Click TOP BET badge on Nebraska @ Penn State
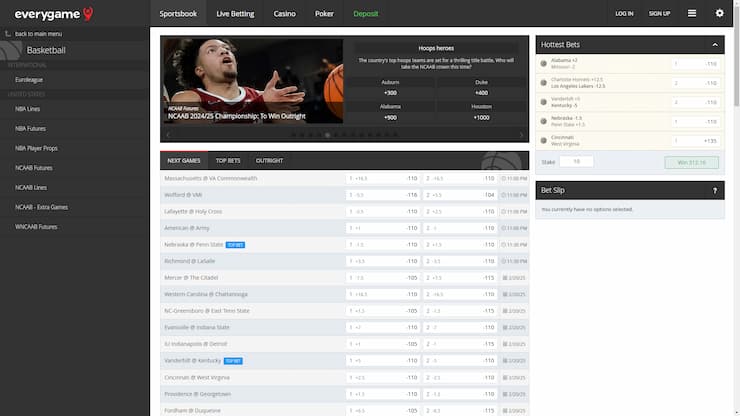740x416 pixels. (x=235, y=245)
